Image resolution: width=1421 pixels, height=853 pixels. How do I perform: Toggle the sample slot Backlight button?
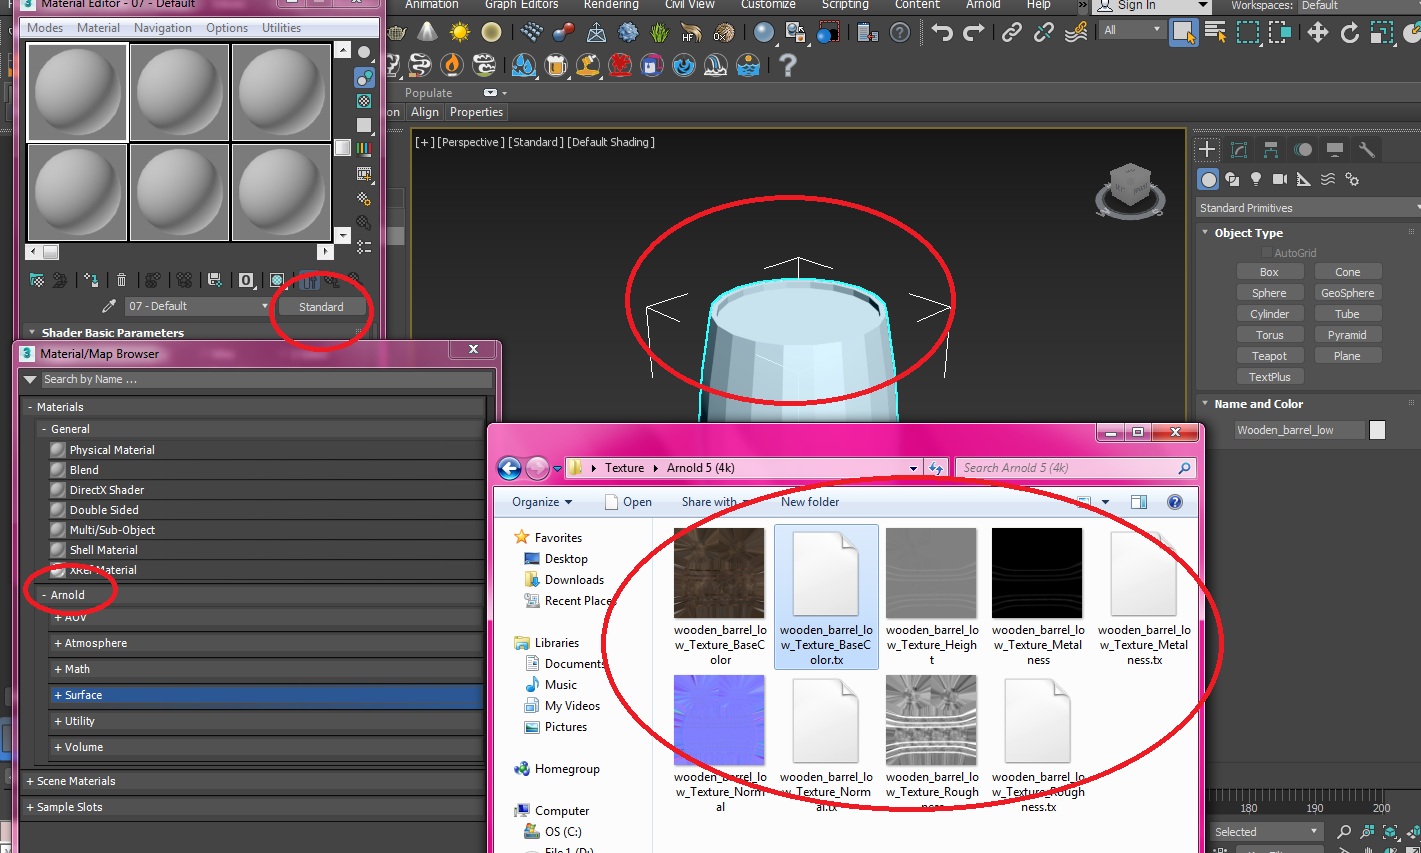click(364, 77)
